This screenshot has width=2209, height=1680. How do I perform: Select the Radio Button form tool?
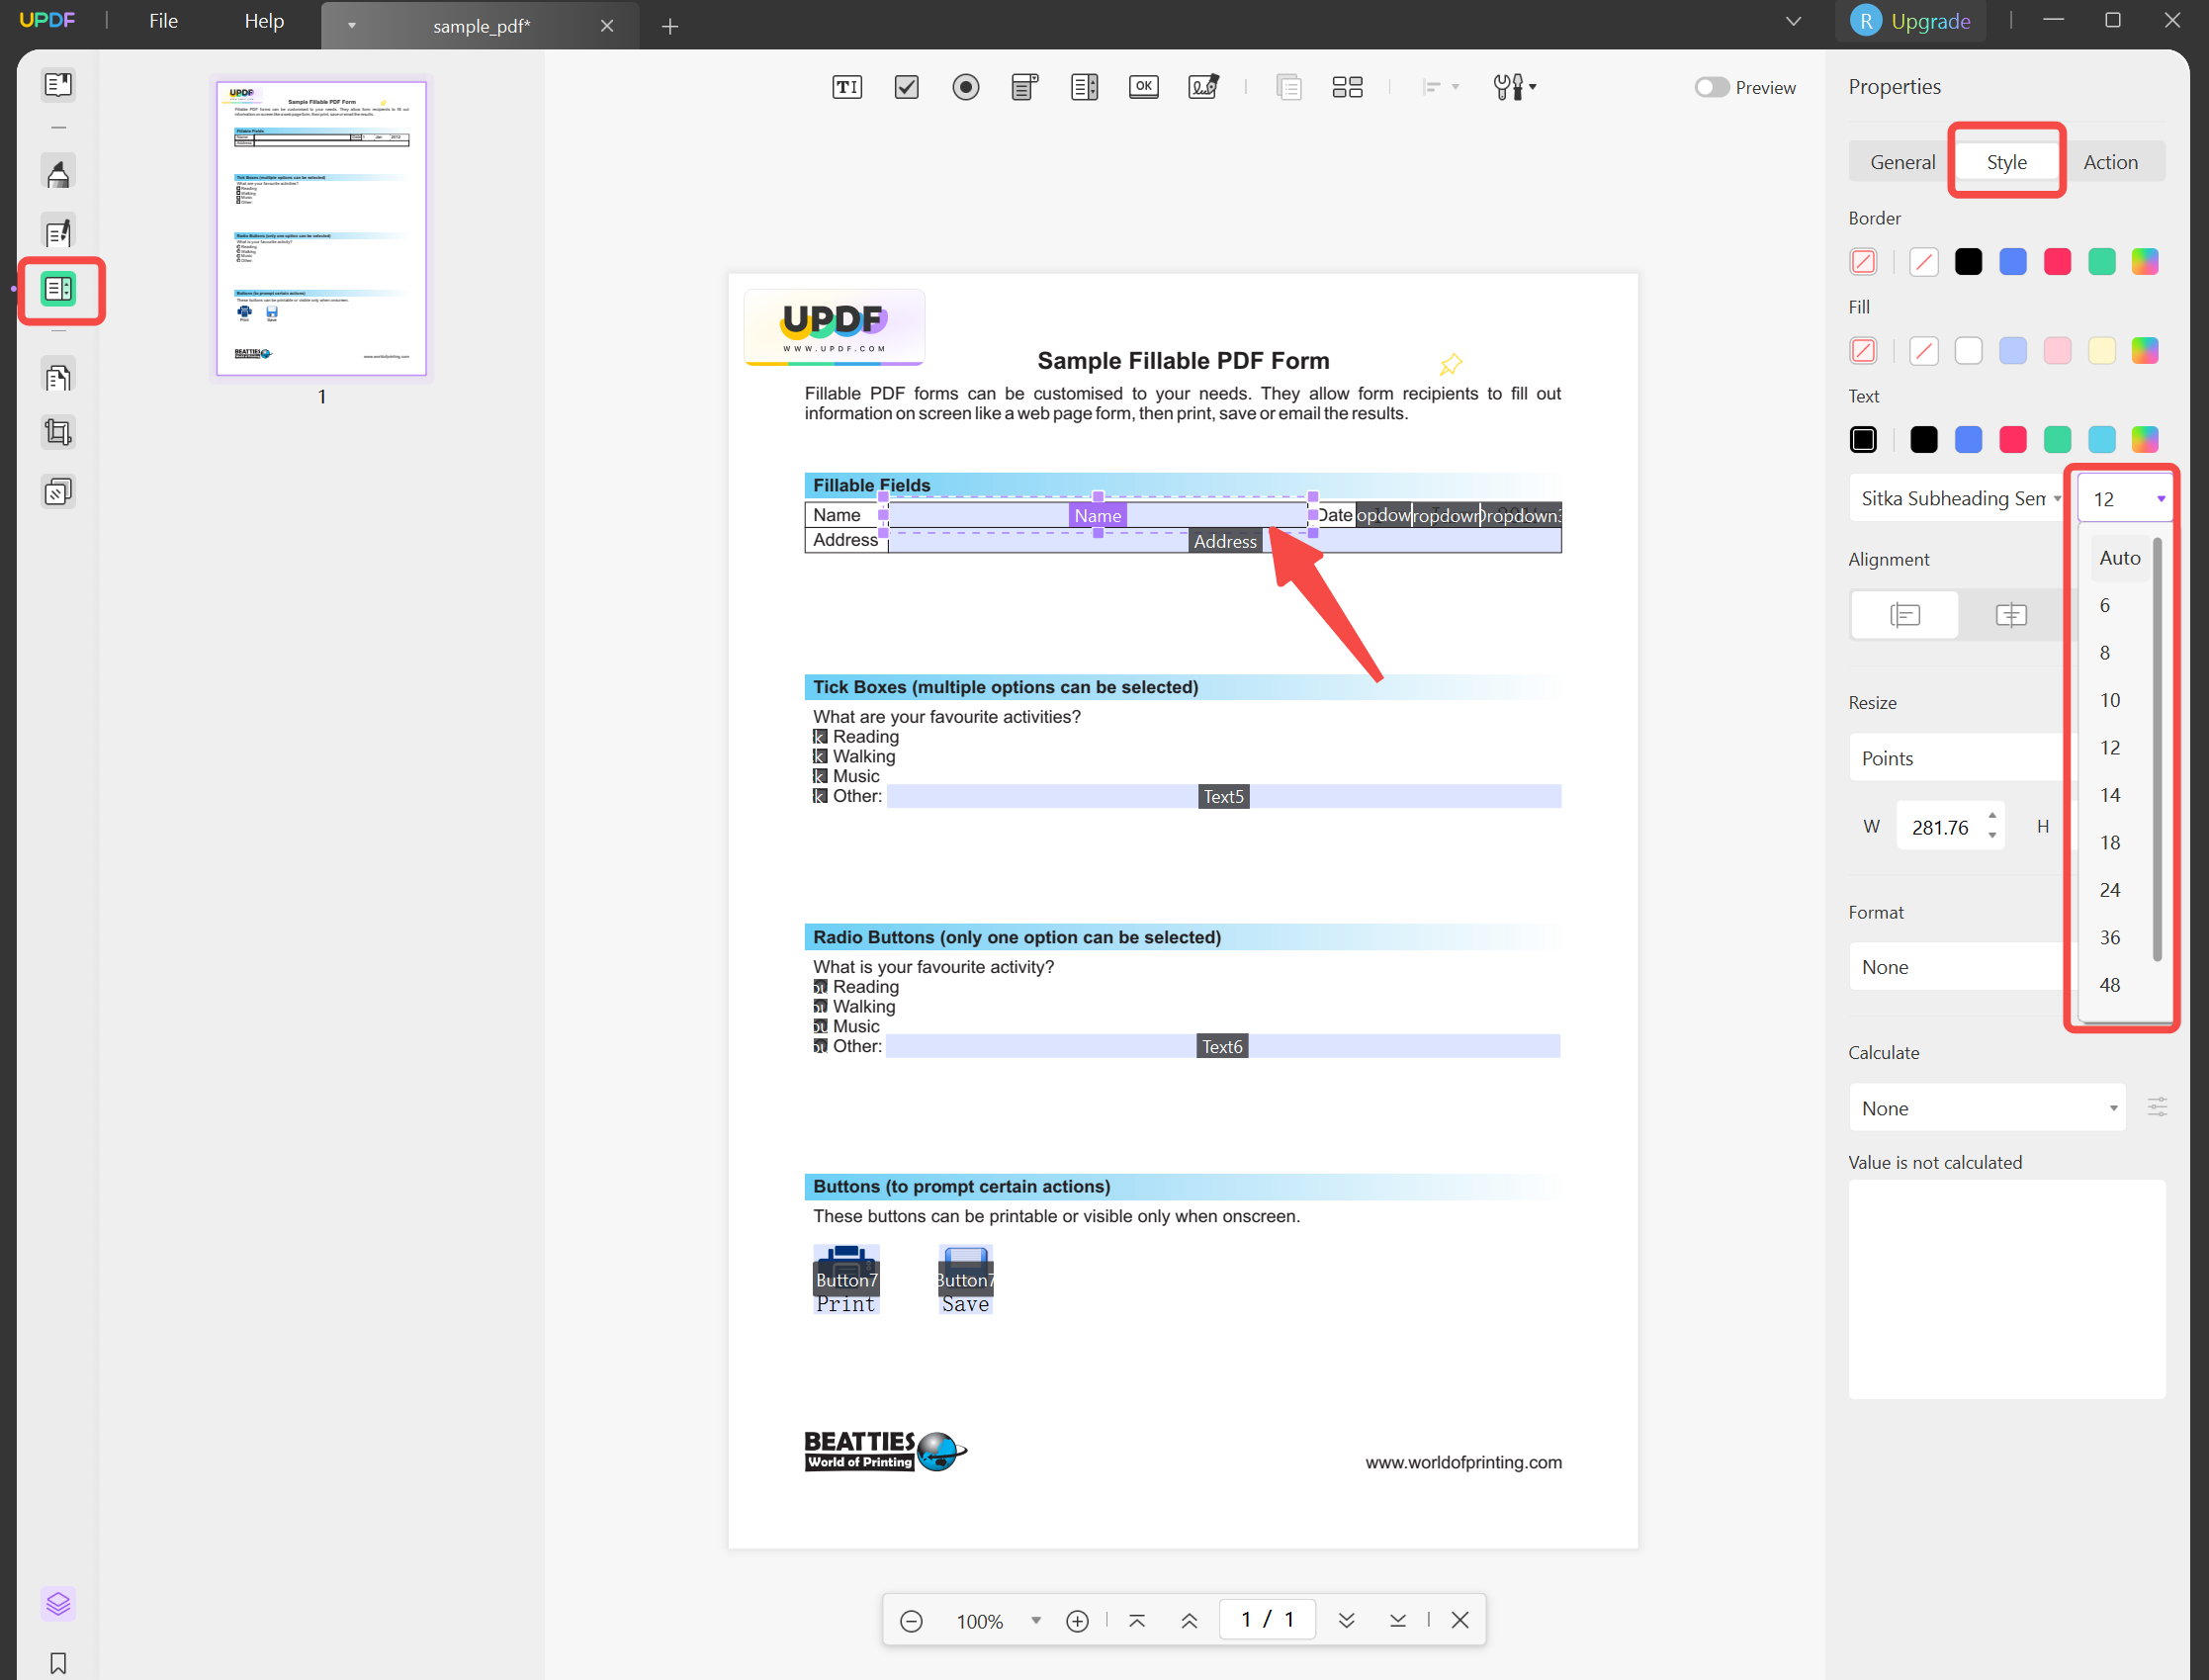[x=965, y=87]
